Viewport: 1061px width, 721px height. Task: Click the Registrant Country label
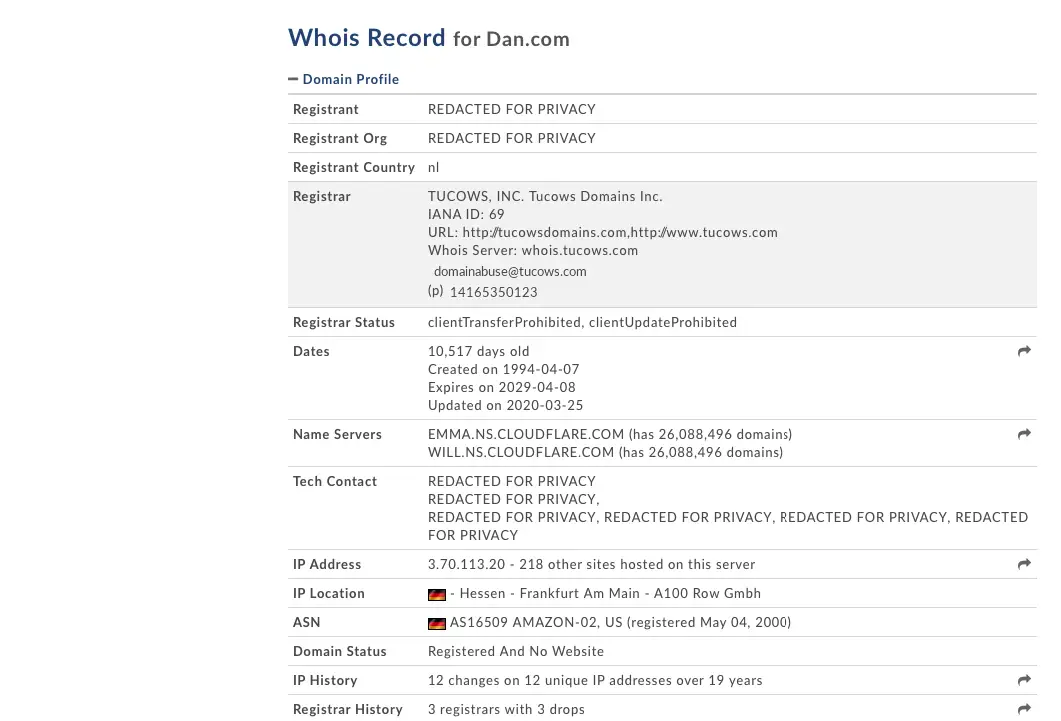354,167
